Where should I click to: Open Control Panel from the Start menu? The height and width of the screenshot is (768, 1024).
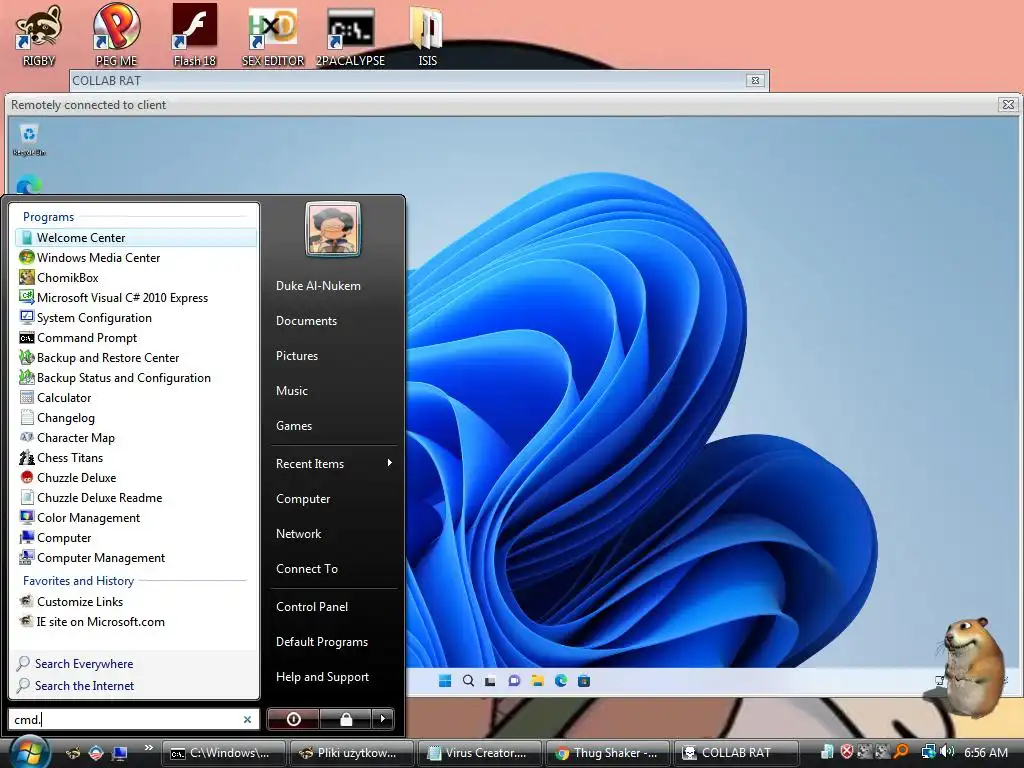click(312, 607)
